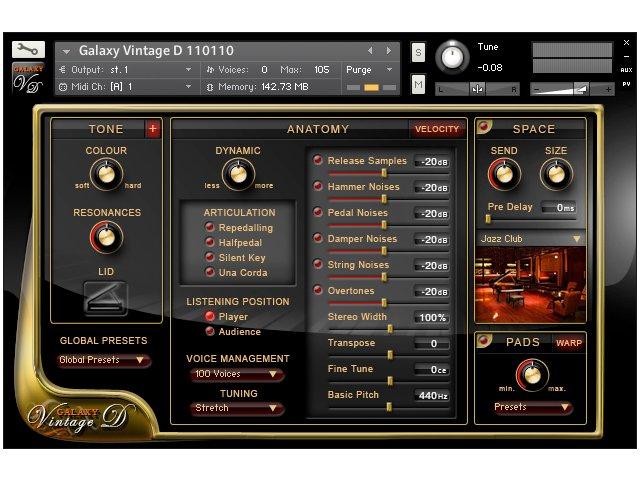Viewport: 640px width, 480px height.
Task: Go to next instrument with right arrow
Action: (389, 51)
